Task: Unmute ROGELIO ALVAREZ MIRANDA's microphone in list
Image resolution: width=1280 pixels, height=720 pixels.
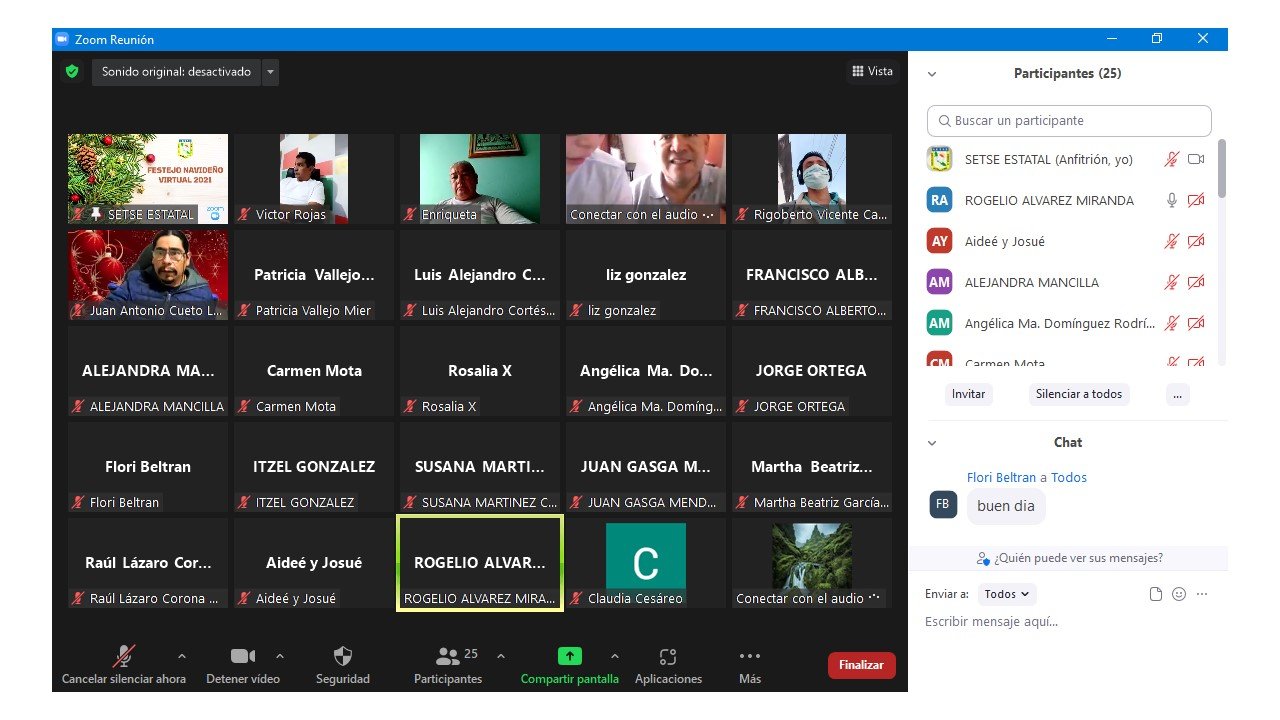Action: (1172, 200)
